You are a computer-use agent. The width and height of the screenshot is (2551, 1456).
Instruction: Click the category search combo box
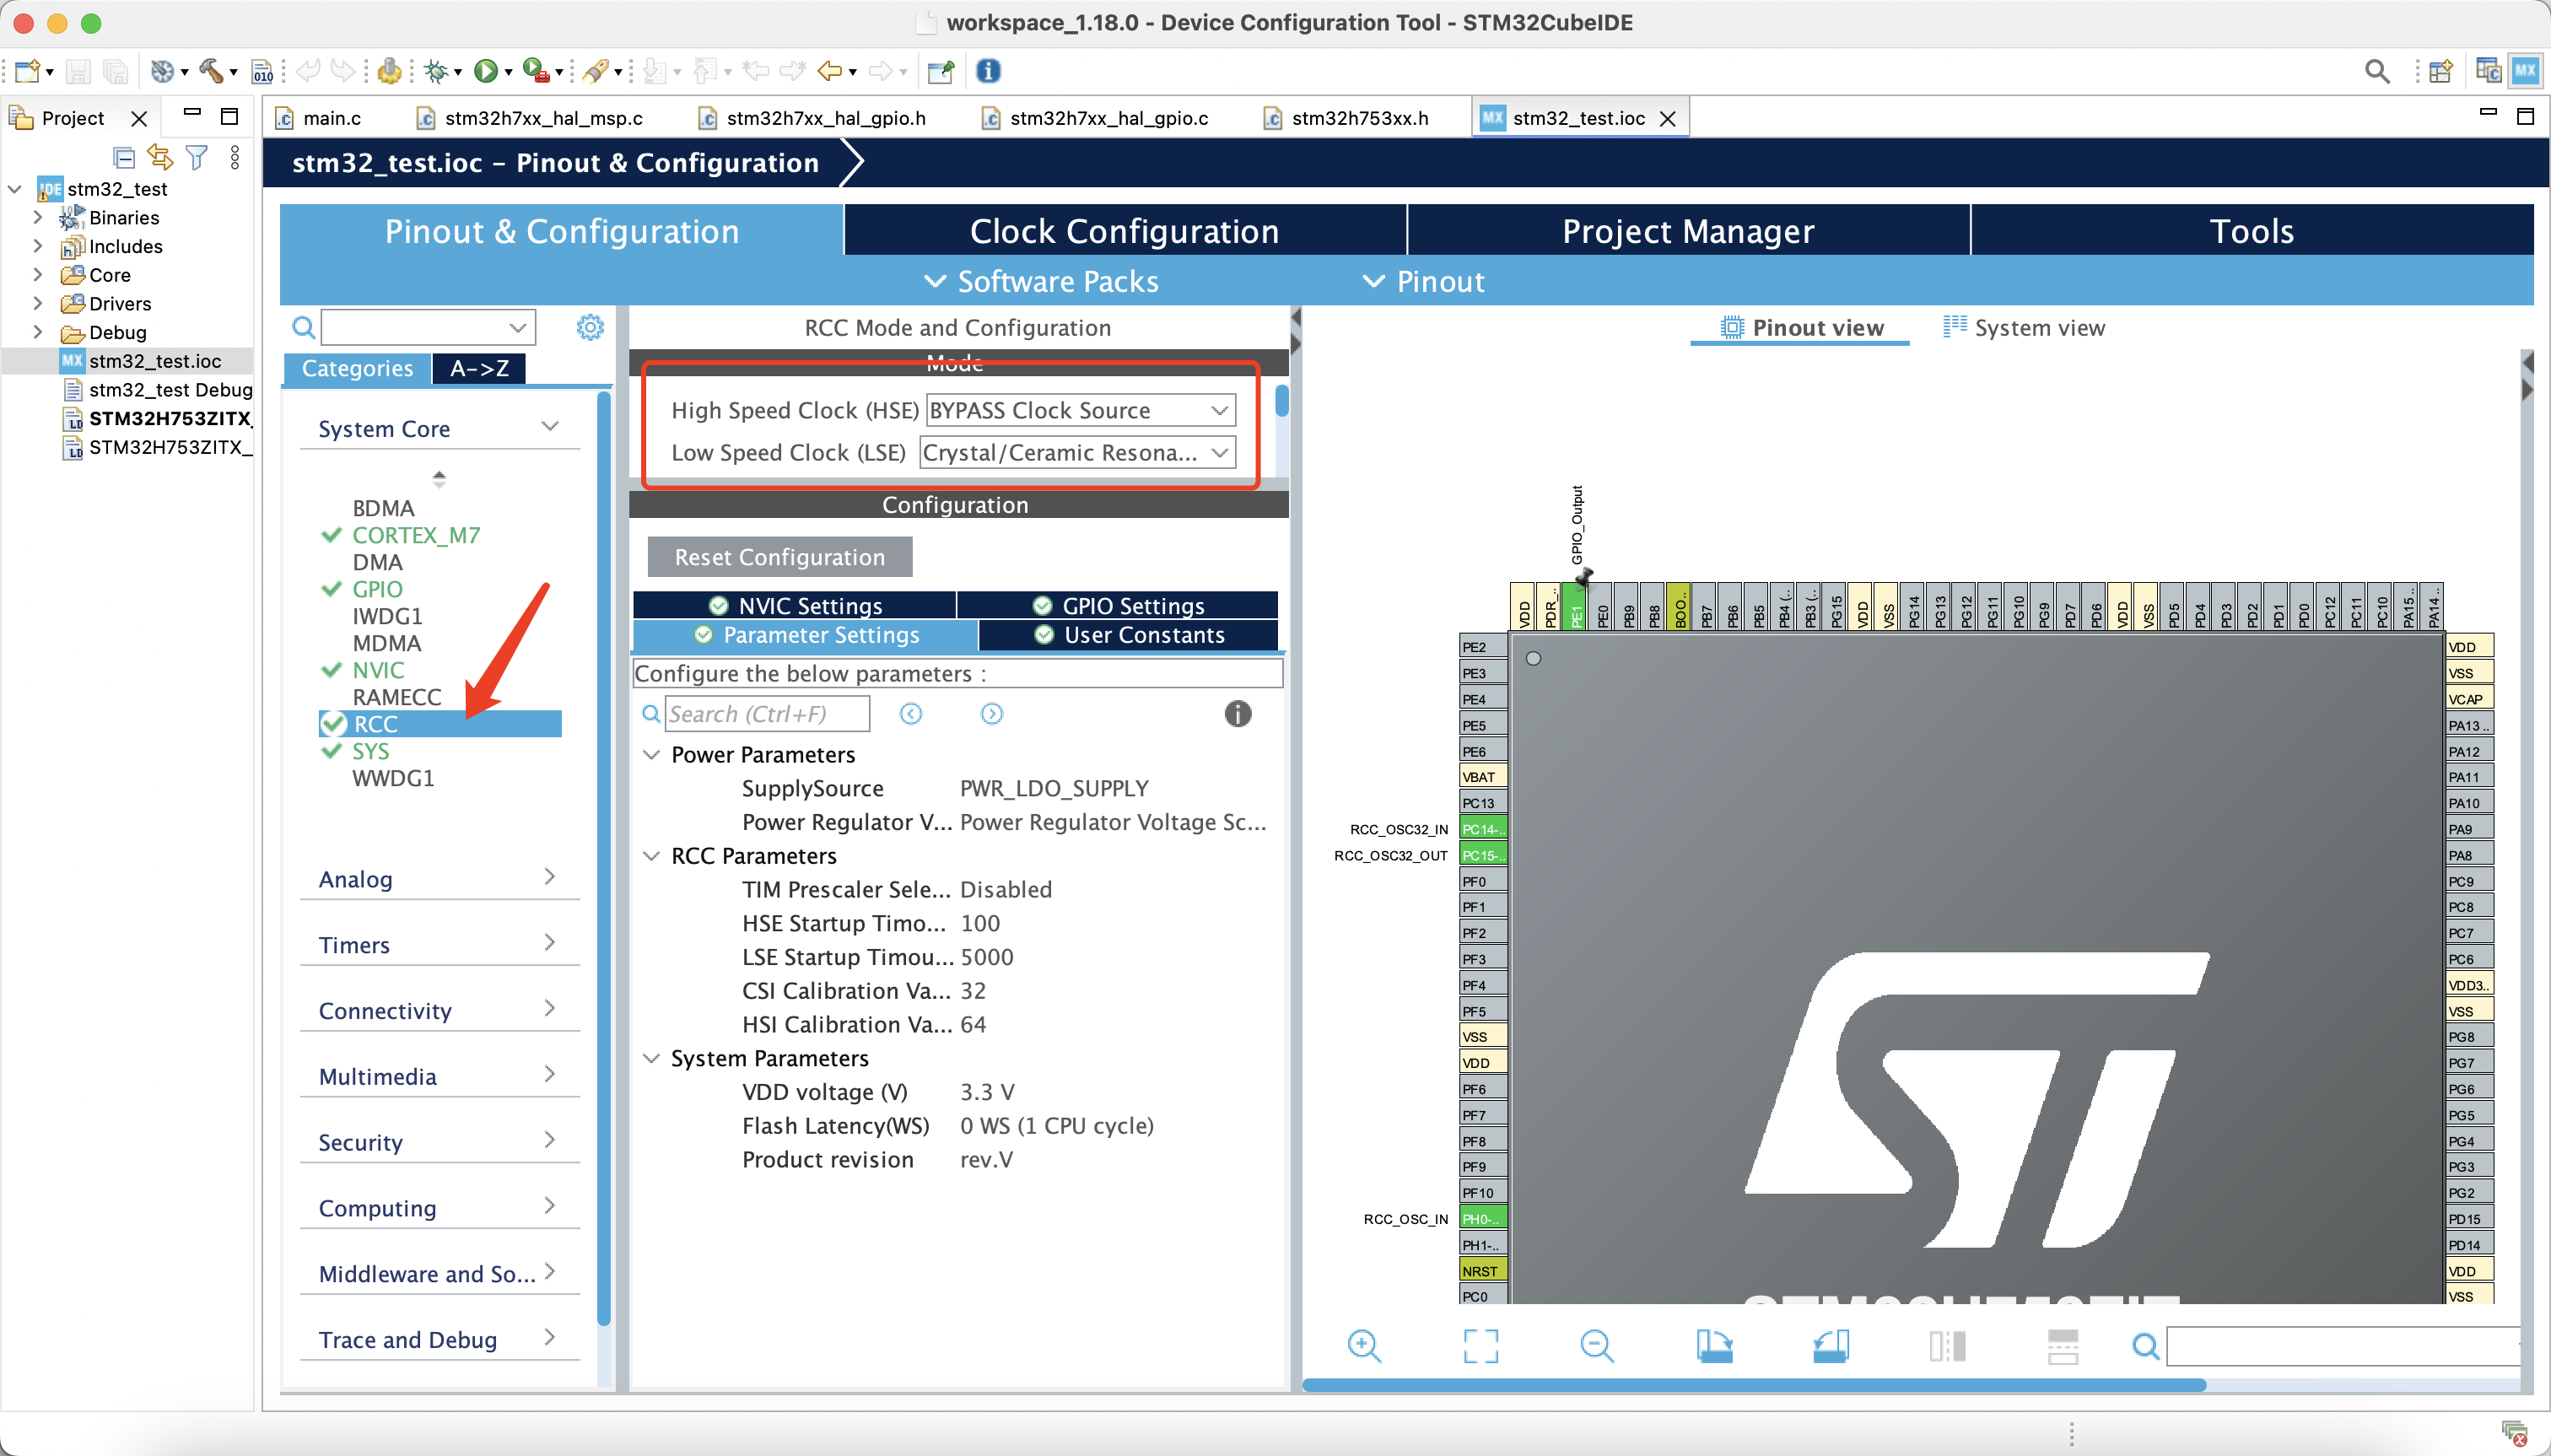click(x=428, y=327)
